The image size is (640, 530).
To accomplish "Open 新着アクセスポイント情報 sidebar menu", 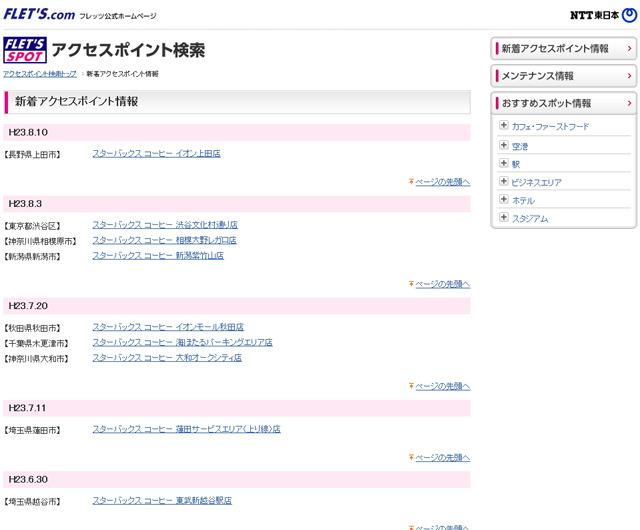I will [x=563, y=49].
